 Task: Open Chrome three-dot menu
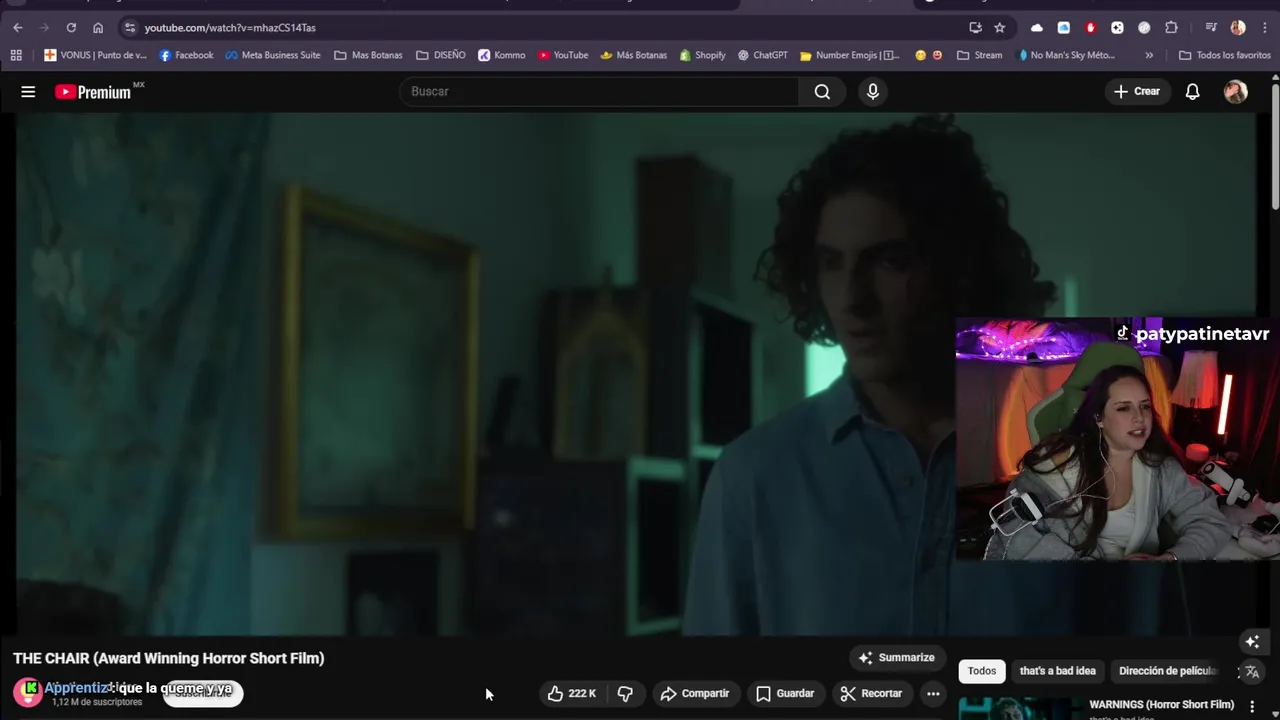pyautogui.click(x=1263, y=27)
